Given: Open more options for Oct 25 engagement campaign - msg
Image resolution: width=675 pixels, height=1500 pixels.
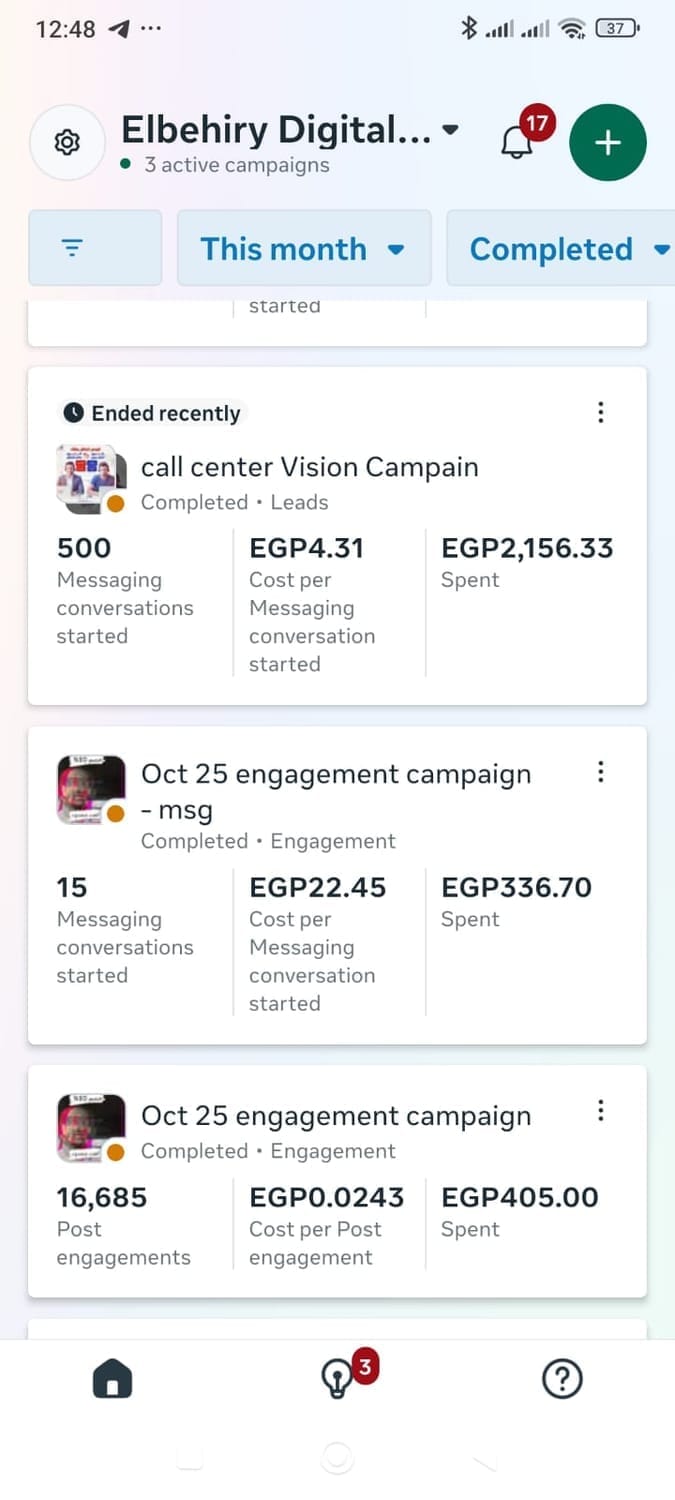Looking at the screenshot, I should 601,771.
